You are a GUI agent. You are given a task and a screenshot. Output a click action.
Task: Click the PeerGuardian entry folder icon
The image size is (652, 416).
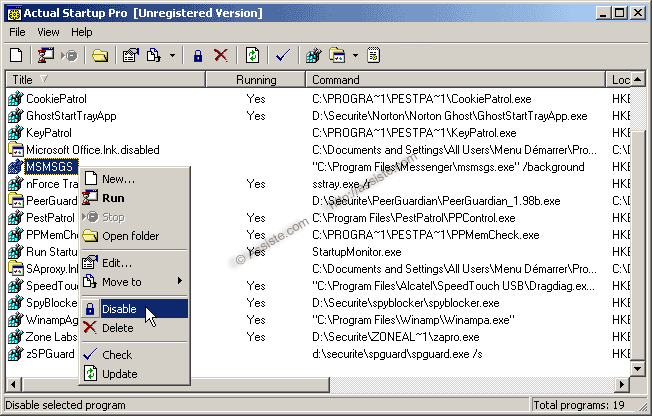click(x=15, y=201)
